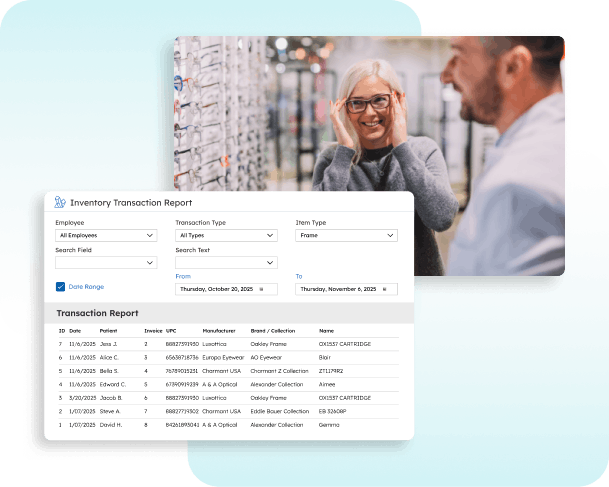Click the Inventory Transaction Report icon
The height and width of the screenshot is (487, 609).
[x=60, y=202]
